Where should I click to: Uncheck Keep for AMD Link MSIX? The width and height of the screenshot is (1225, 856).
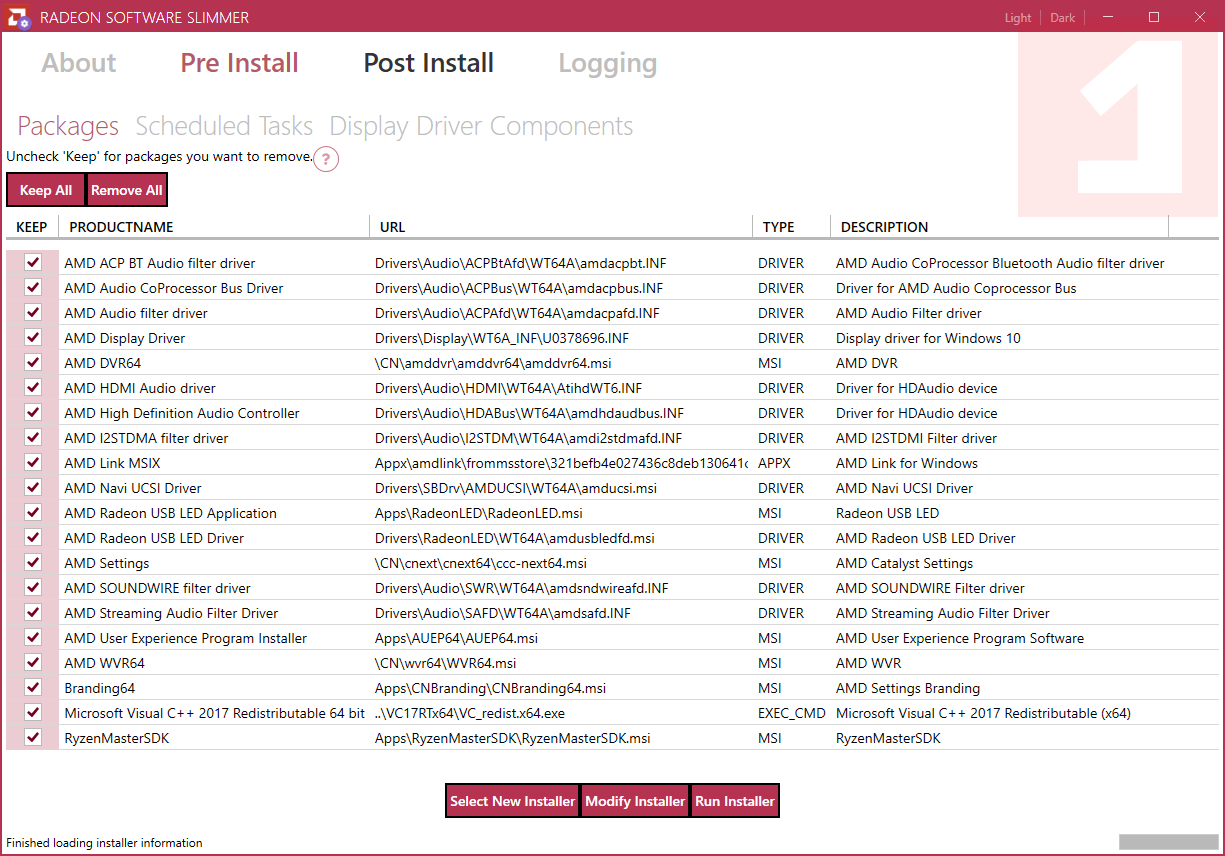click(33, 463)
